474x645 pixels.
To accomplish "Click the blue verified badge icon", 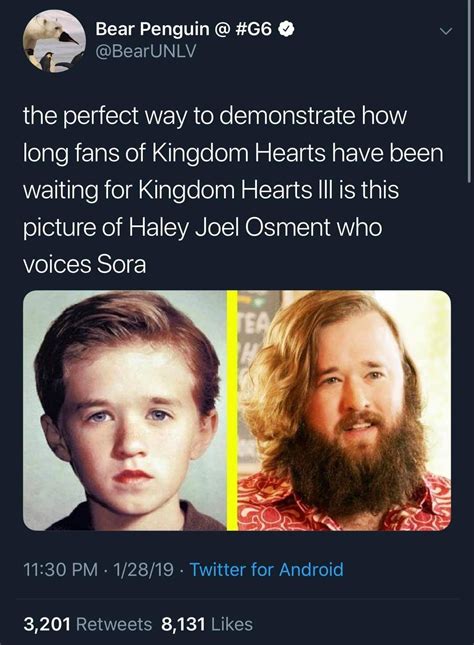I will [286, 29].
